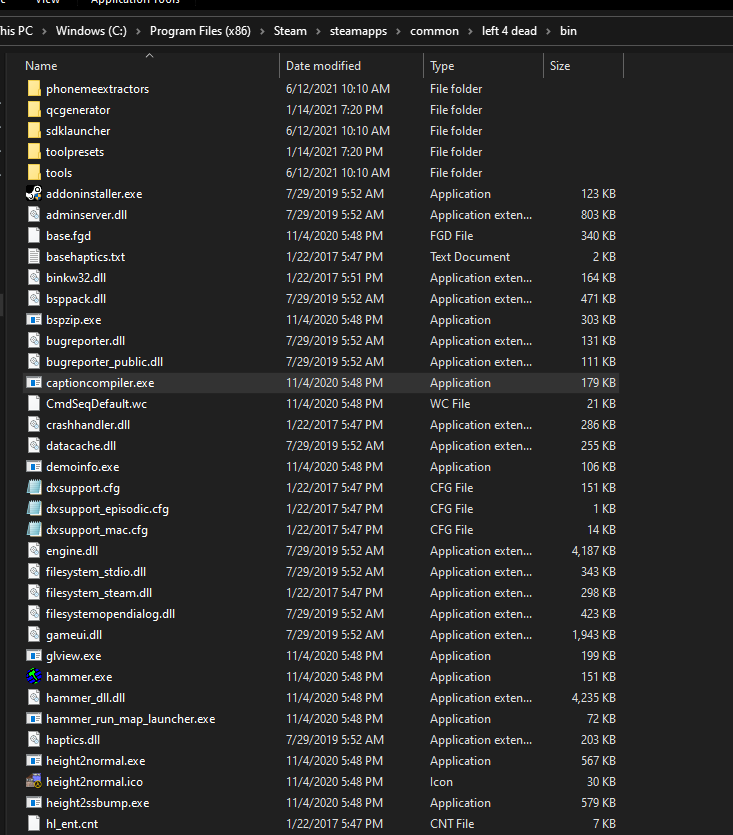This screenshot has height=835, width=733.
Task: Click the toolpresets folder icon
Action: click(34, 152)
